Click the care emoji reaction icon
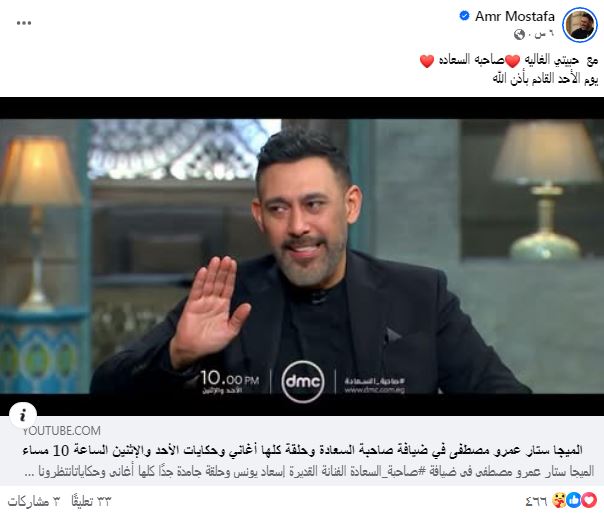604x520 pixels. click(559, 500)
